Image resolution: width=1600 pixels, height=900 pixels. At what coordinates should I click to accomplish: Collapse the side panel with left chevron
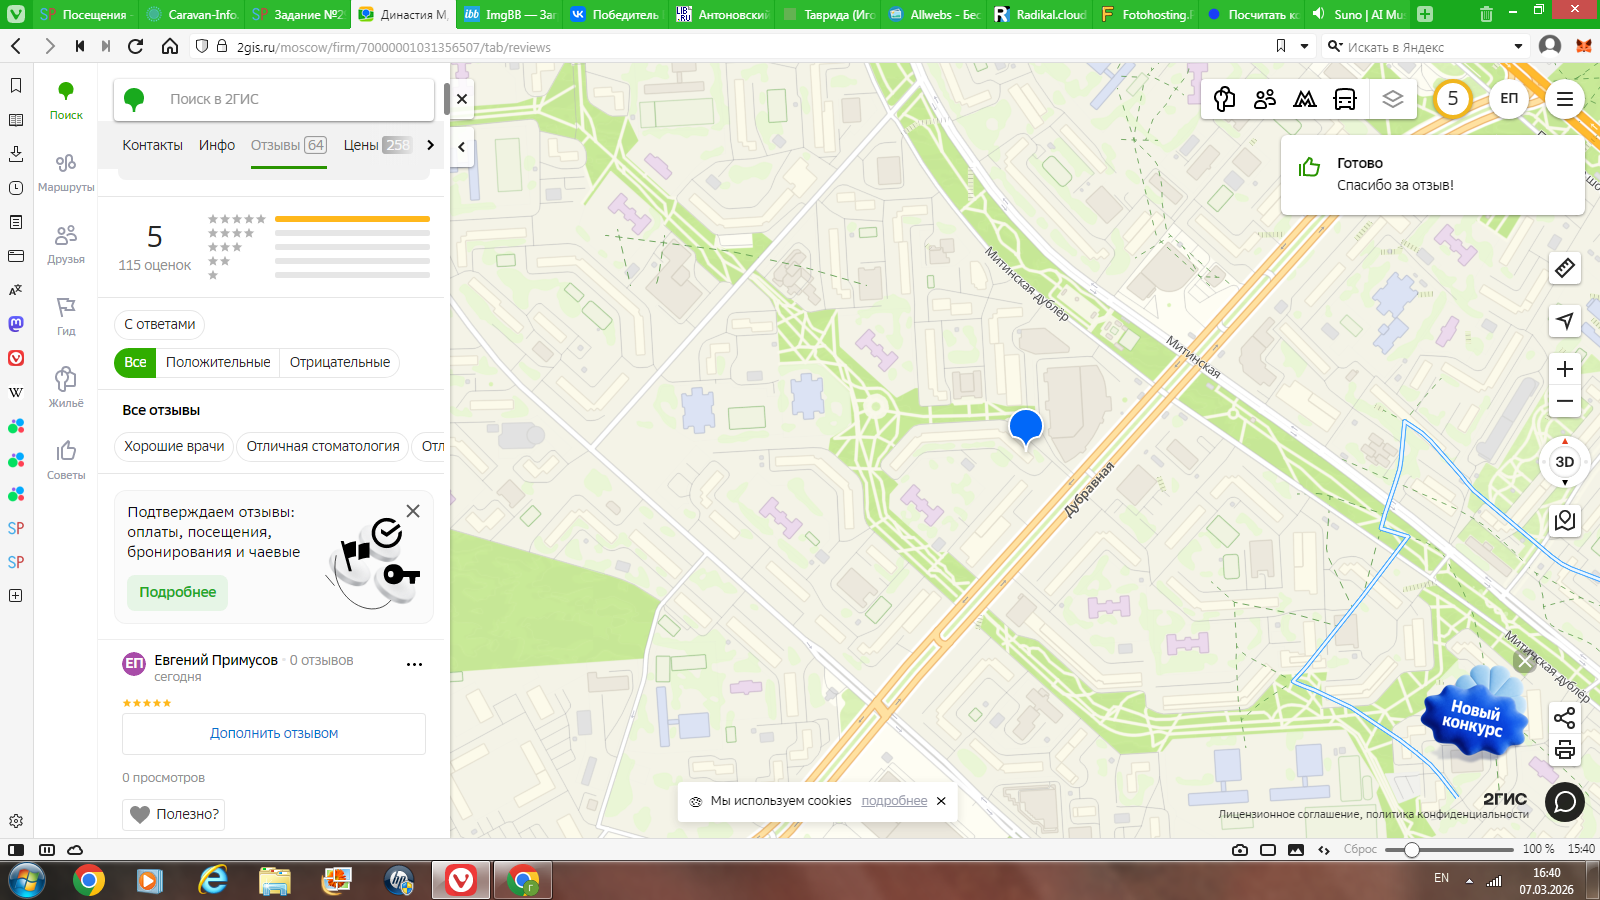tap(461, 146)
